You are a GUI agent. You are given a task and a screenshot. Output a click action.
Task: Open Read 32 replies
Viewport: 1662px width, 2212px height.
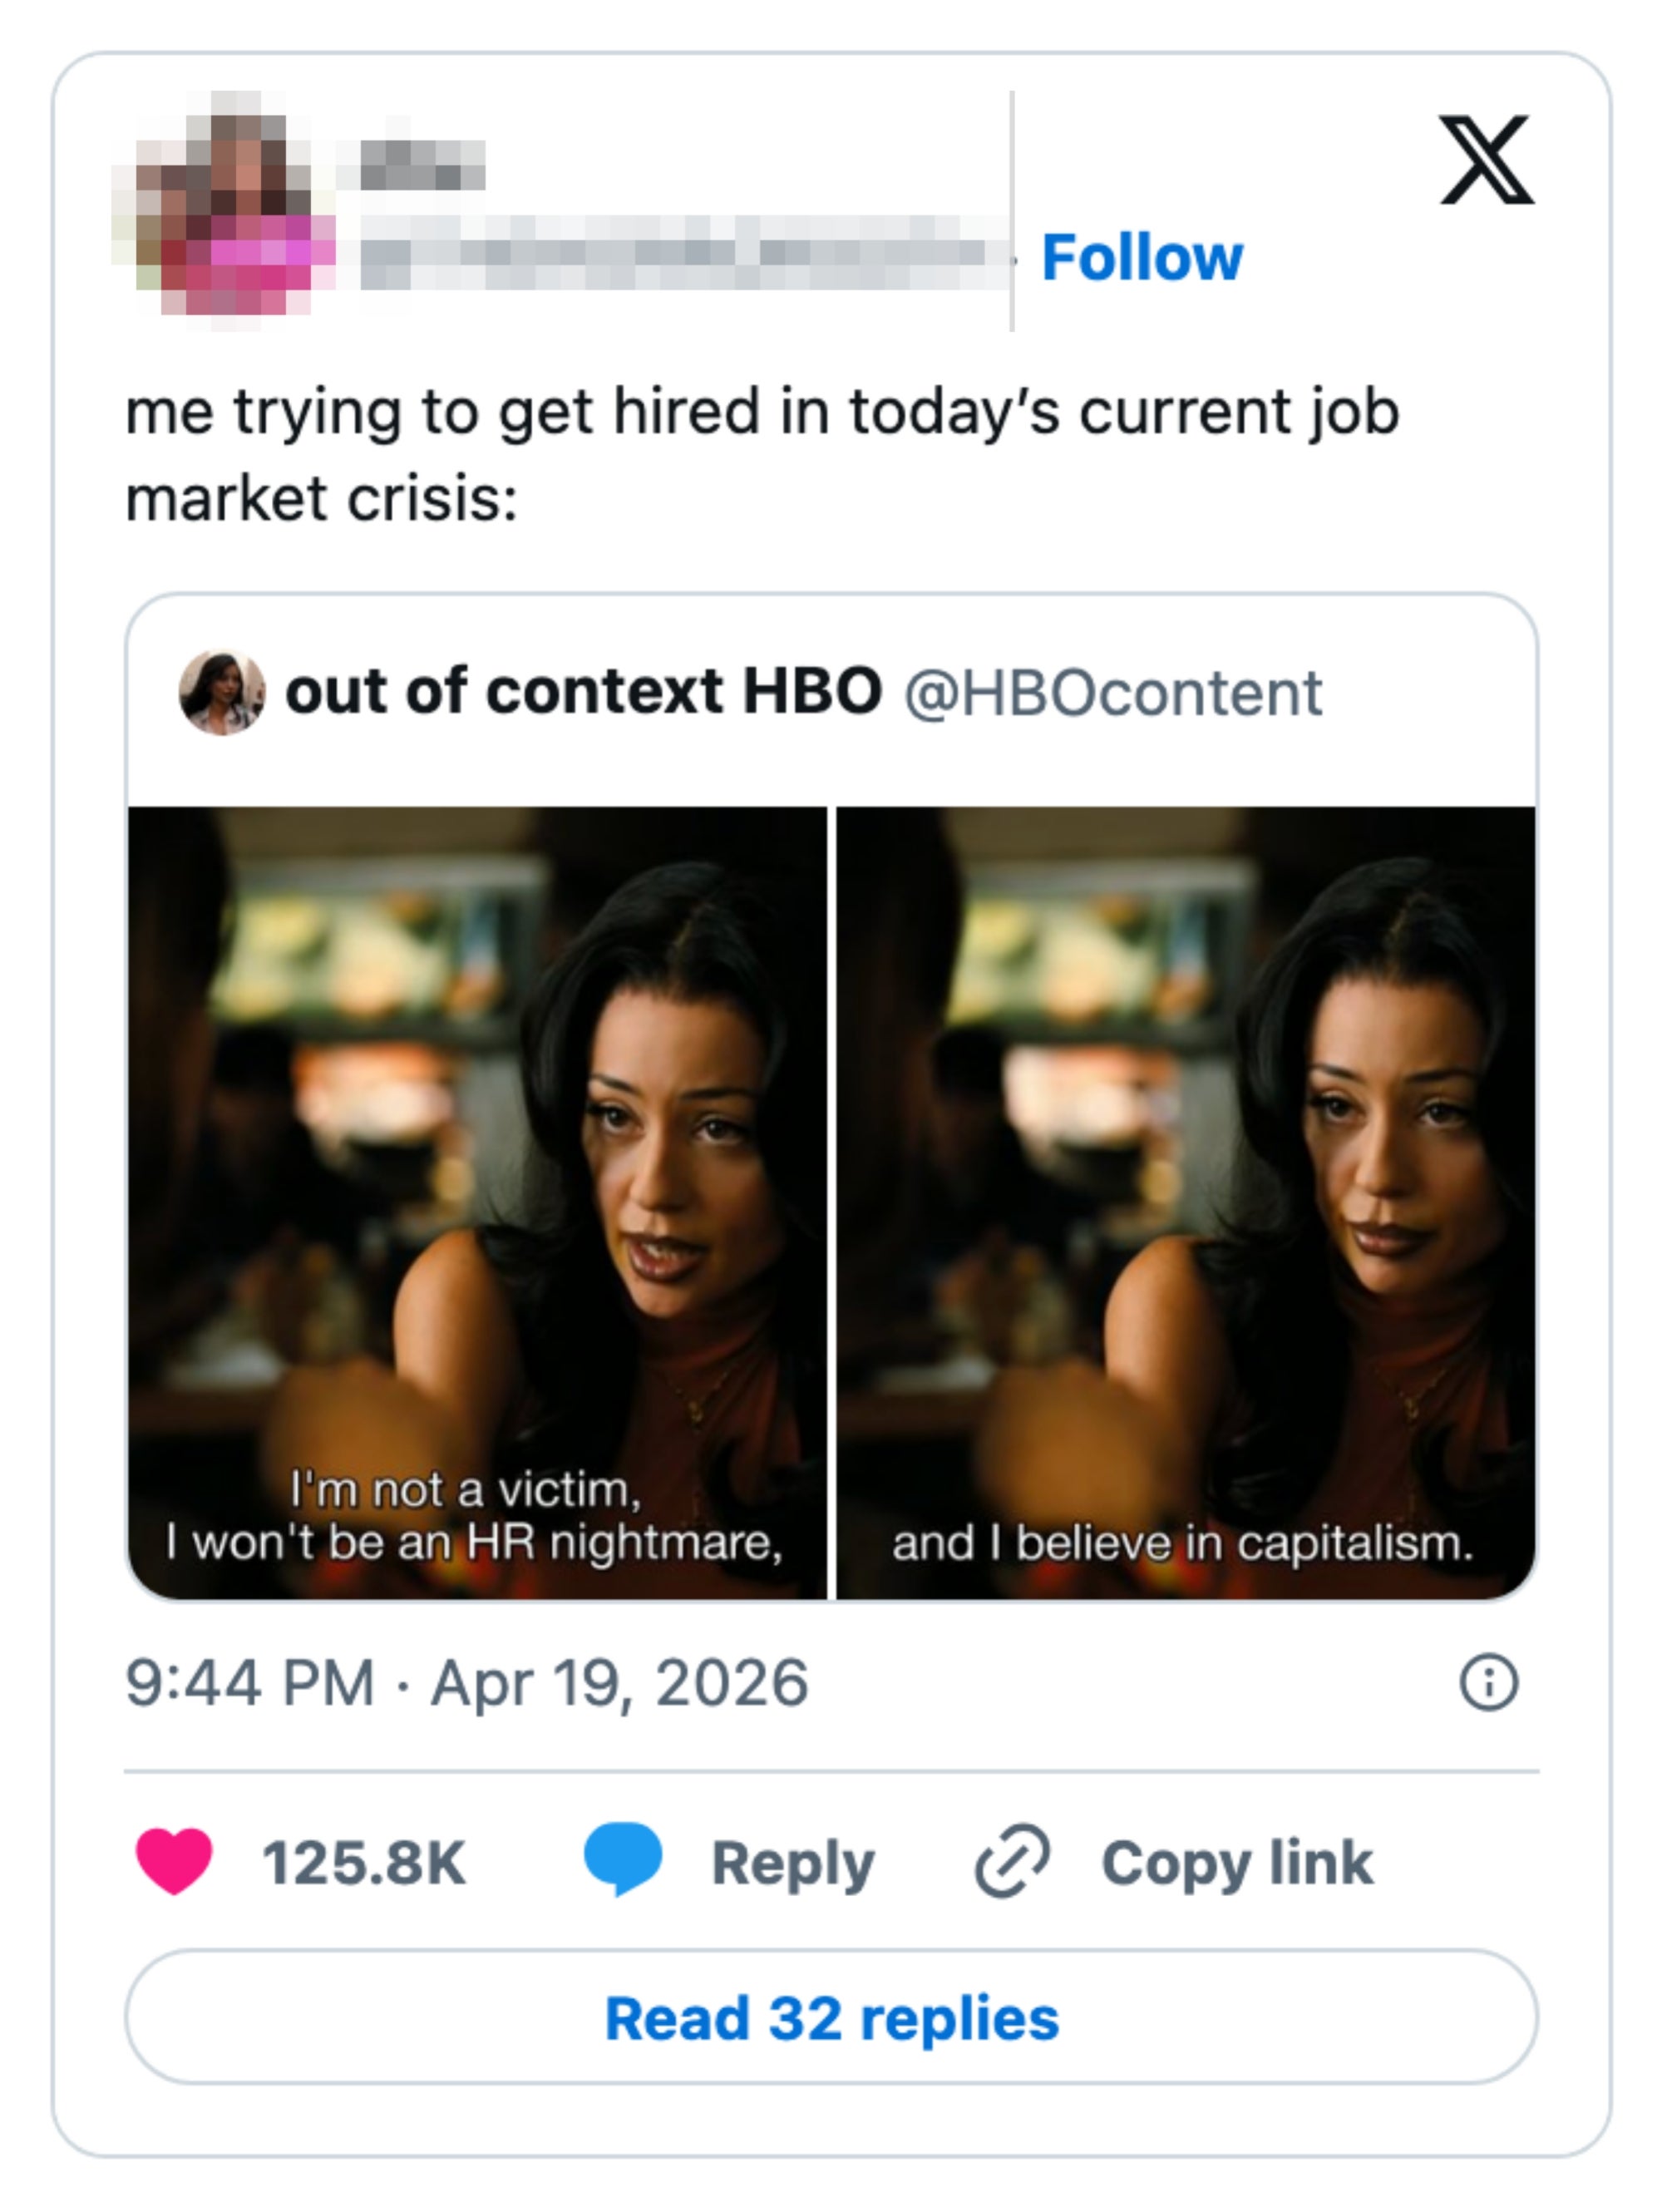tap(831, 2018)
